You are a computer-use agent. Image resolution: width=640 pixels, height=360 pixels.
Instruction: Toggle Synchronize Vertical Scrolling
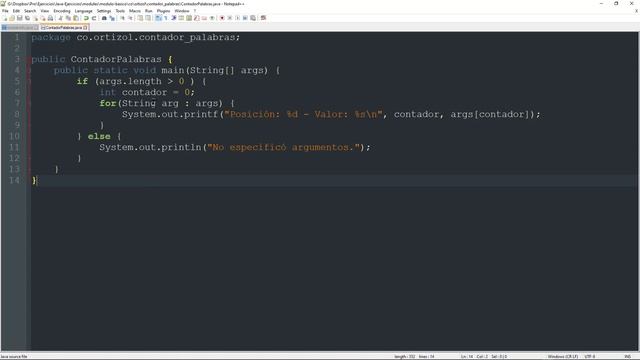pos(140,18)
